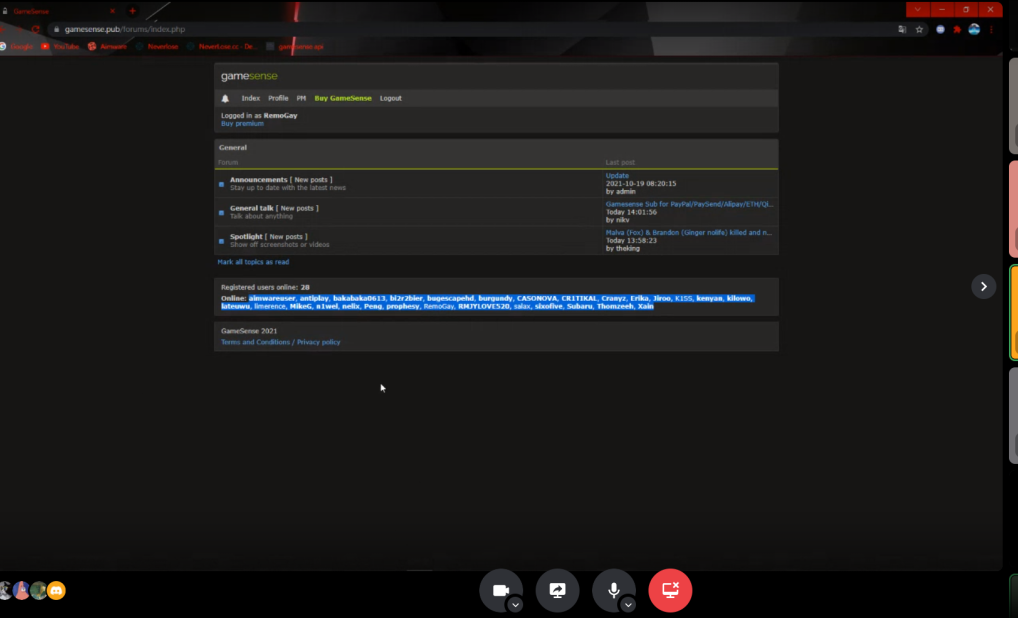Image resolution: width=1018 pixels, height=618 pixels.
Task: Open the NeverLose.cc bookmark
Action: [x=222, y=47]
